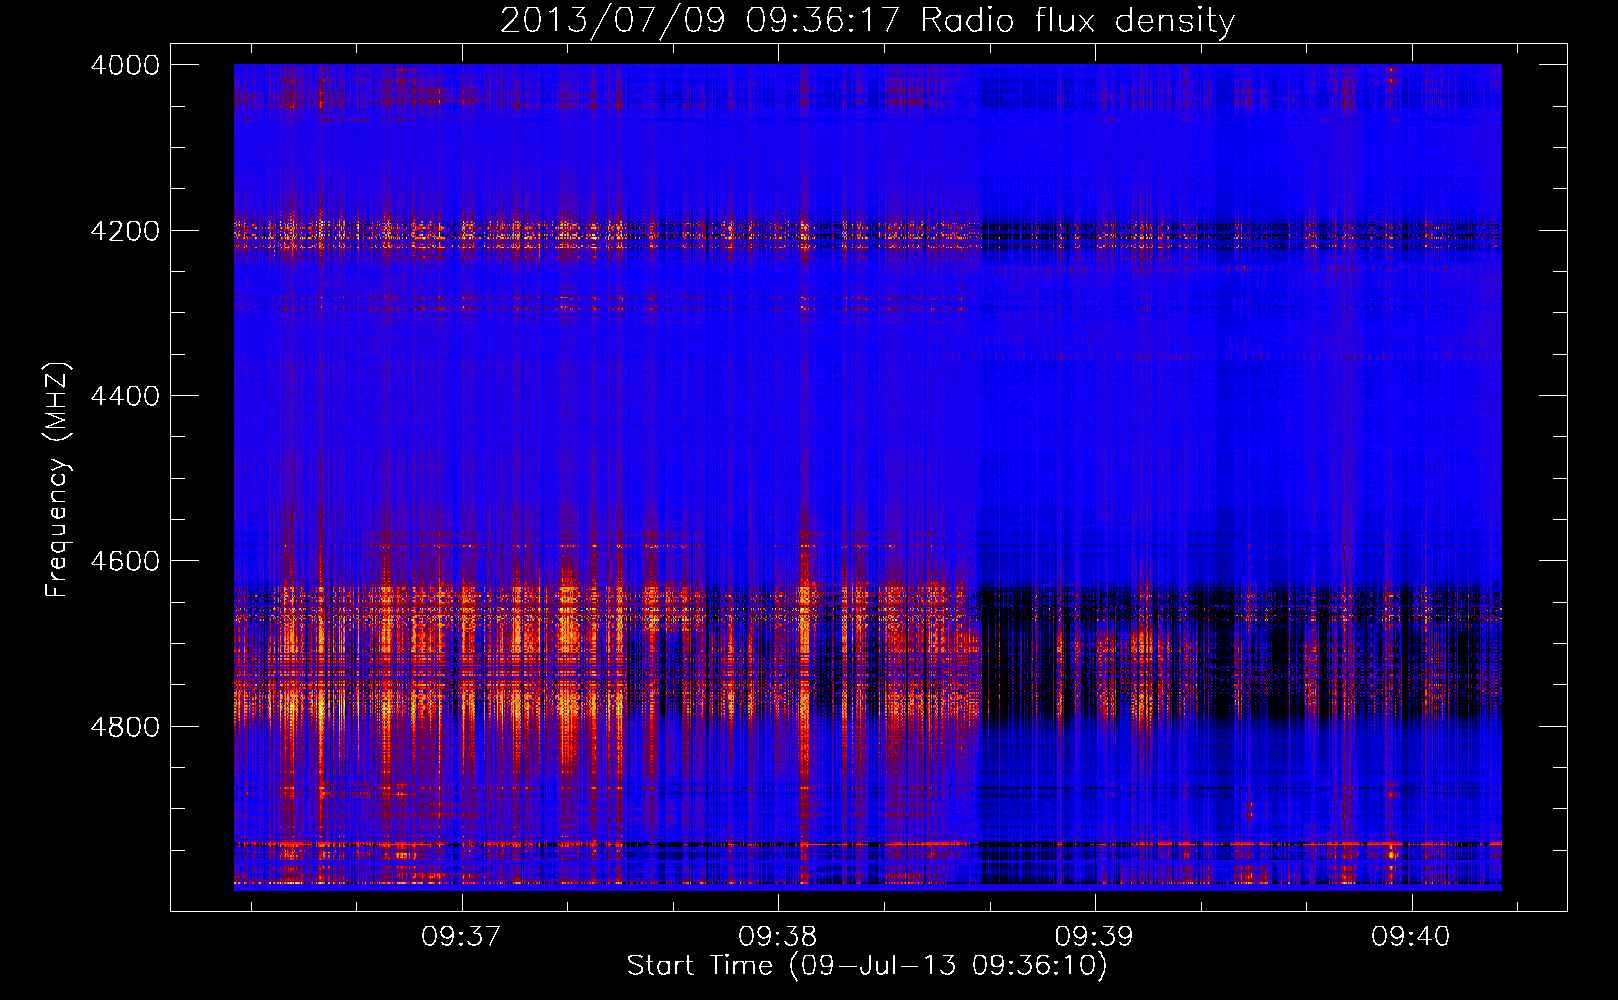Click the 'Start Time (09-Jul-13 09:36:10)' label
This screenshot has width=1618, height=1000.
click(867, 966)
